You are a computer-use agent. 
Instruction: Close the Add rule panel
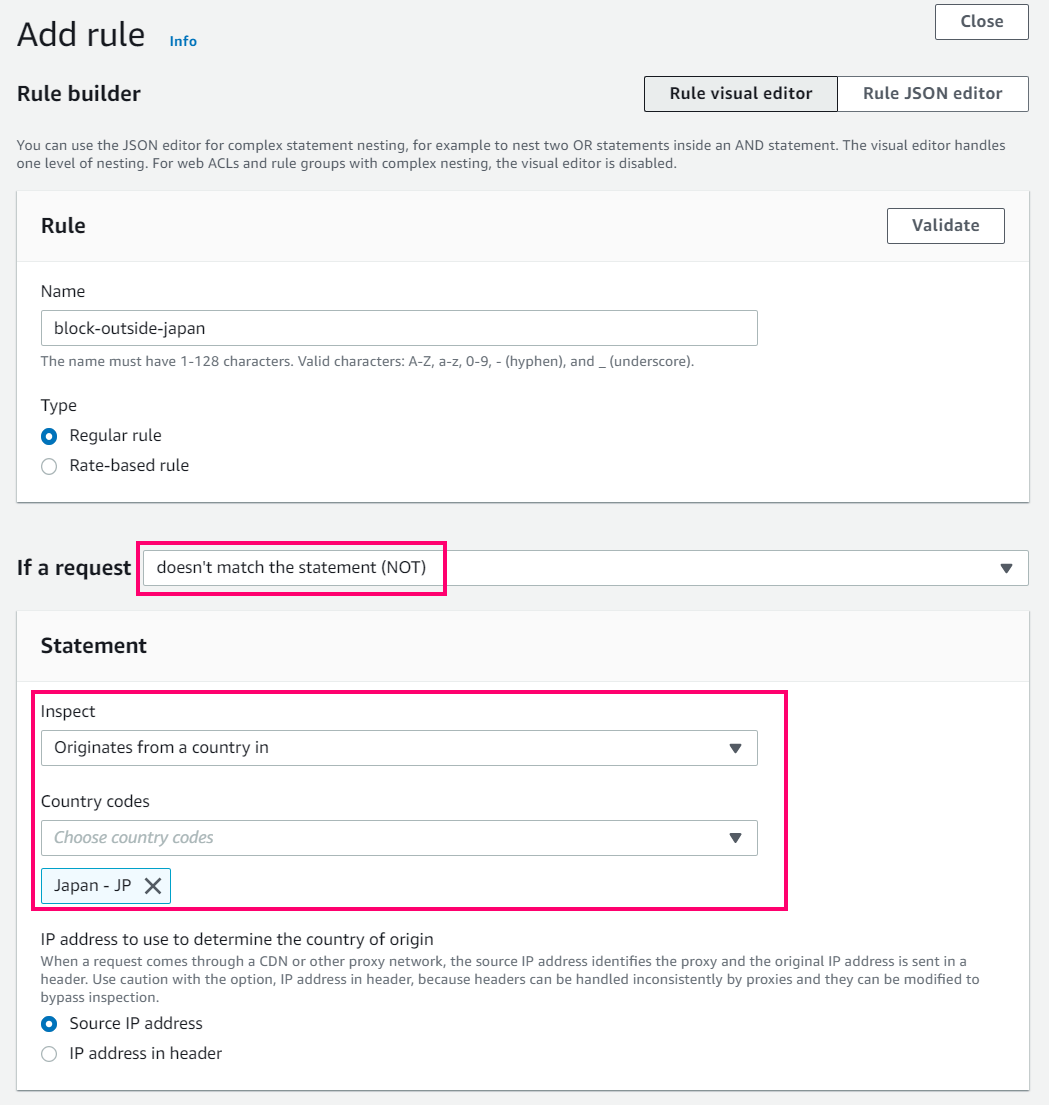click(x=981, y=22)
